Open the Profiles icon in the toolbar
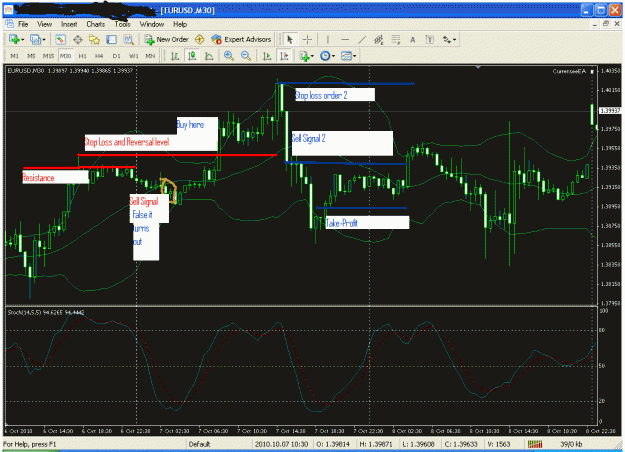This screenshot has width=625, height=452. point(36,39)
